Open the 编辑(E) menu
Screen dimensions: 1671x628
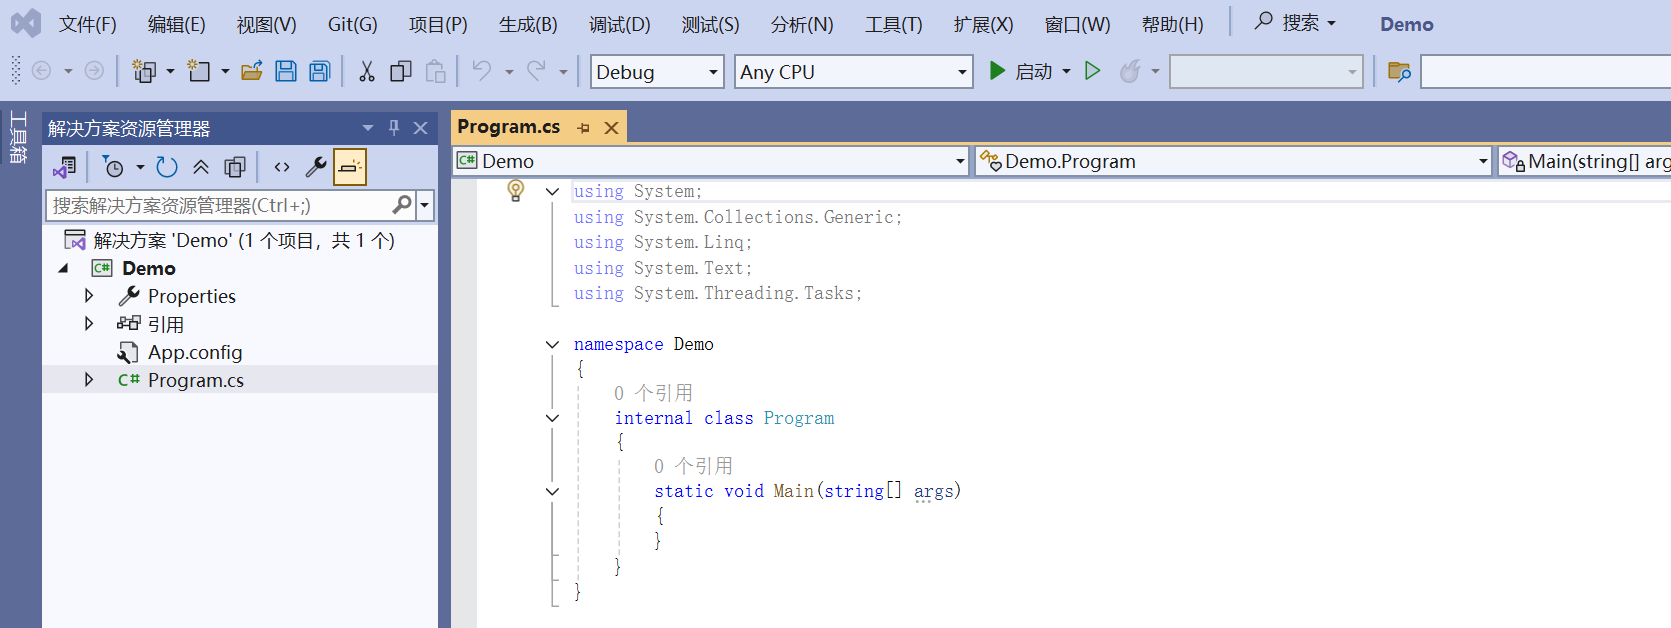tap(177, 24)
